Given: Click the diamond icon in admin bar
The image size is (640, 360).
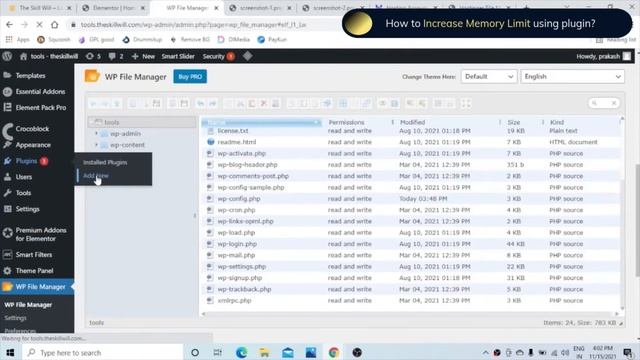Looking at the screenshot, I should click(247, 56).
